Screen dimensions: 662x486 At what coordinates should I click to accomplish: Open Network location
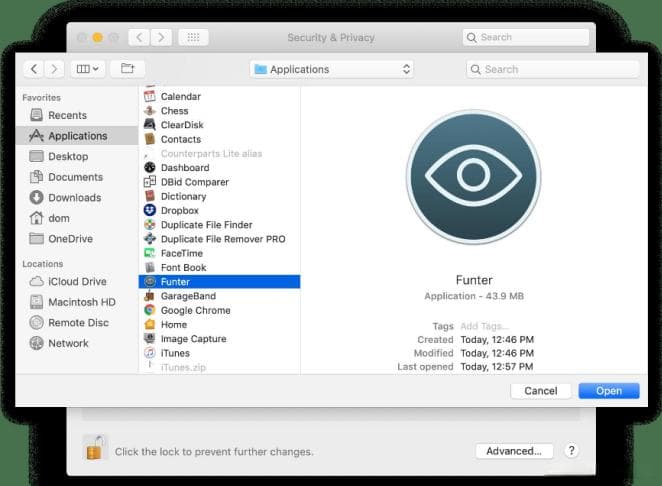(x=77, y=343)
